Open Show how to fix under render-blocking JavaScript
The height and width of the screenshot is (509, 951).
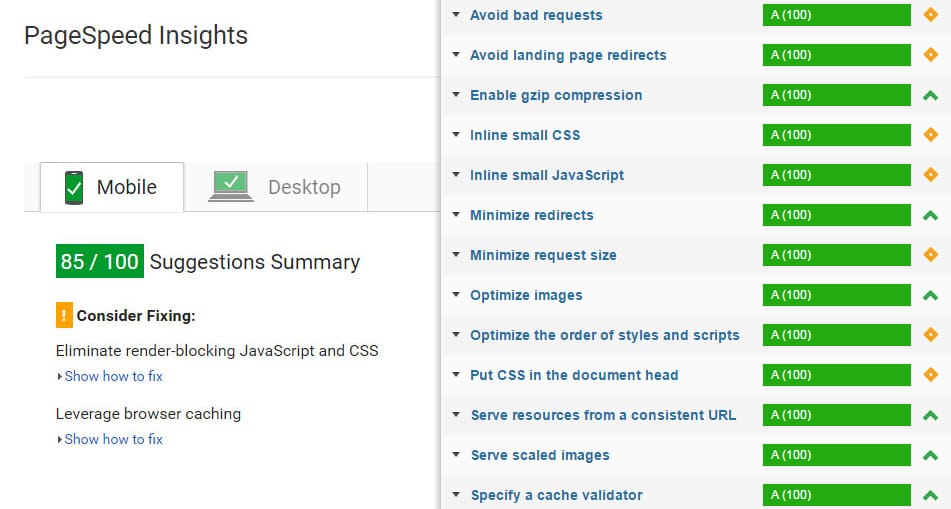point(113,376)
